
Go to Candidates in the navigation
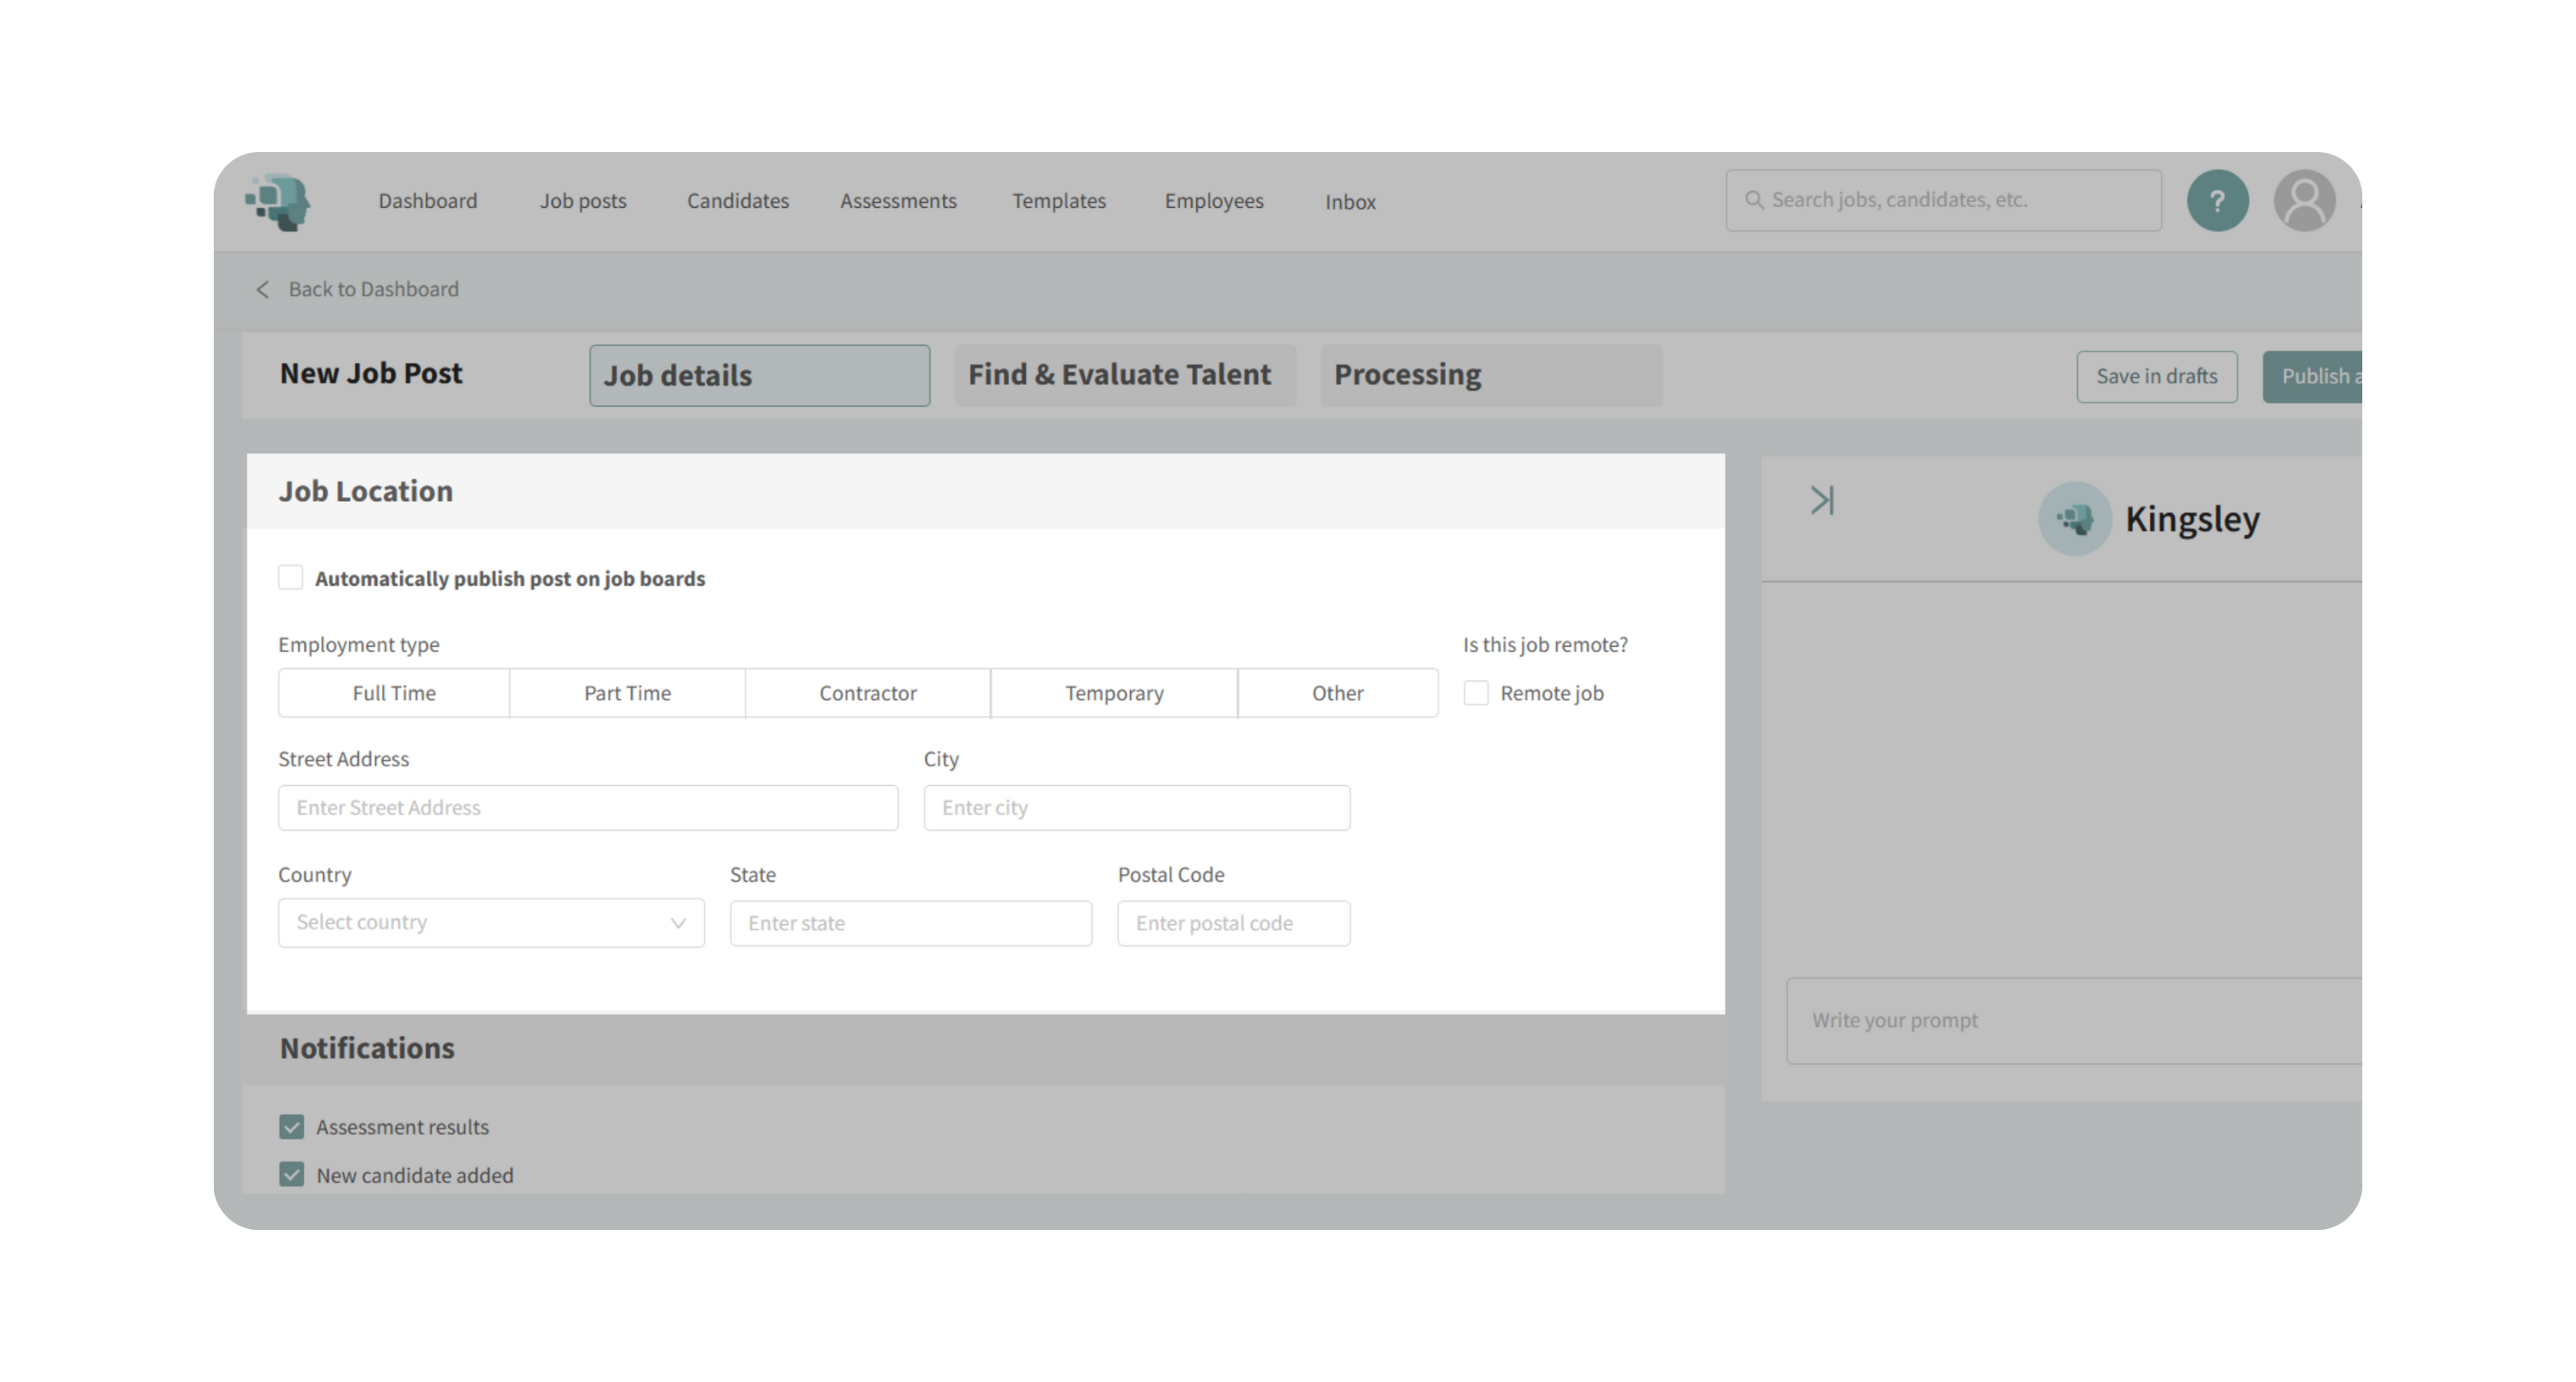(x=737, y=201)
